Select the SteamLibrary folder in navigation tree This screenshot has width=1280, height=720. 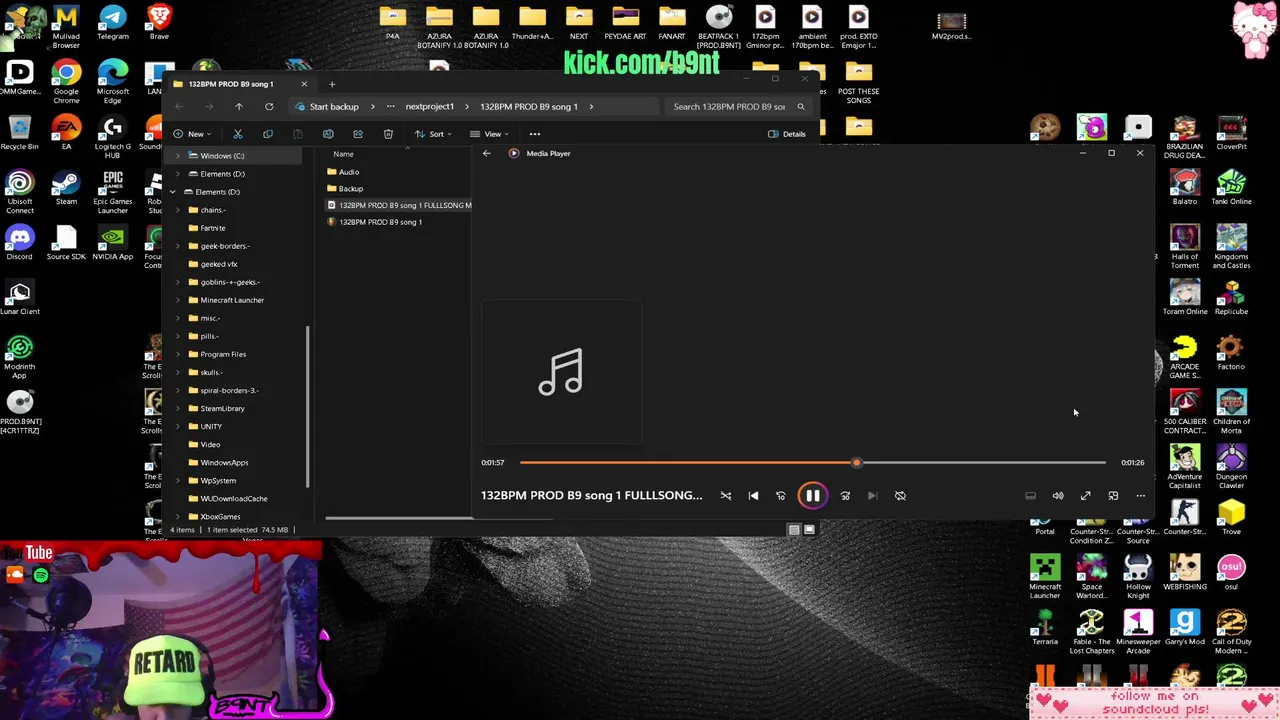tap(222, 408)
